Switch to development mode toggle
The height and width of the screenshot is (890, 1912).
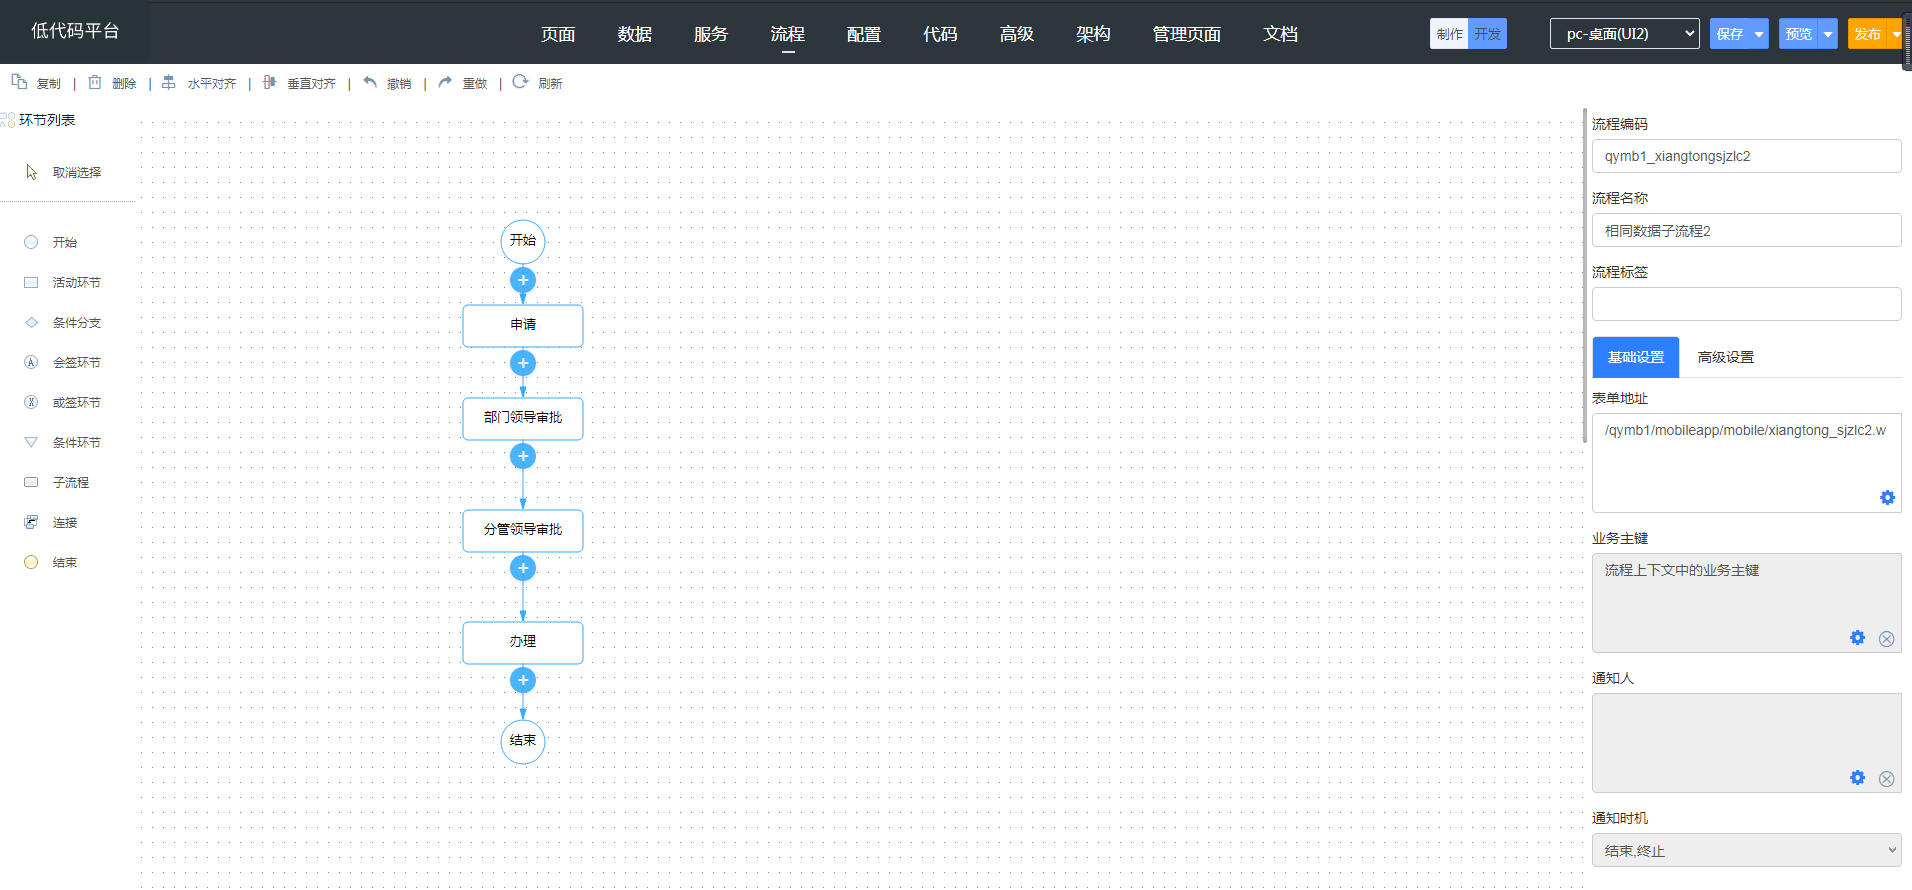[x=1487, y=34]
